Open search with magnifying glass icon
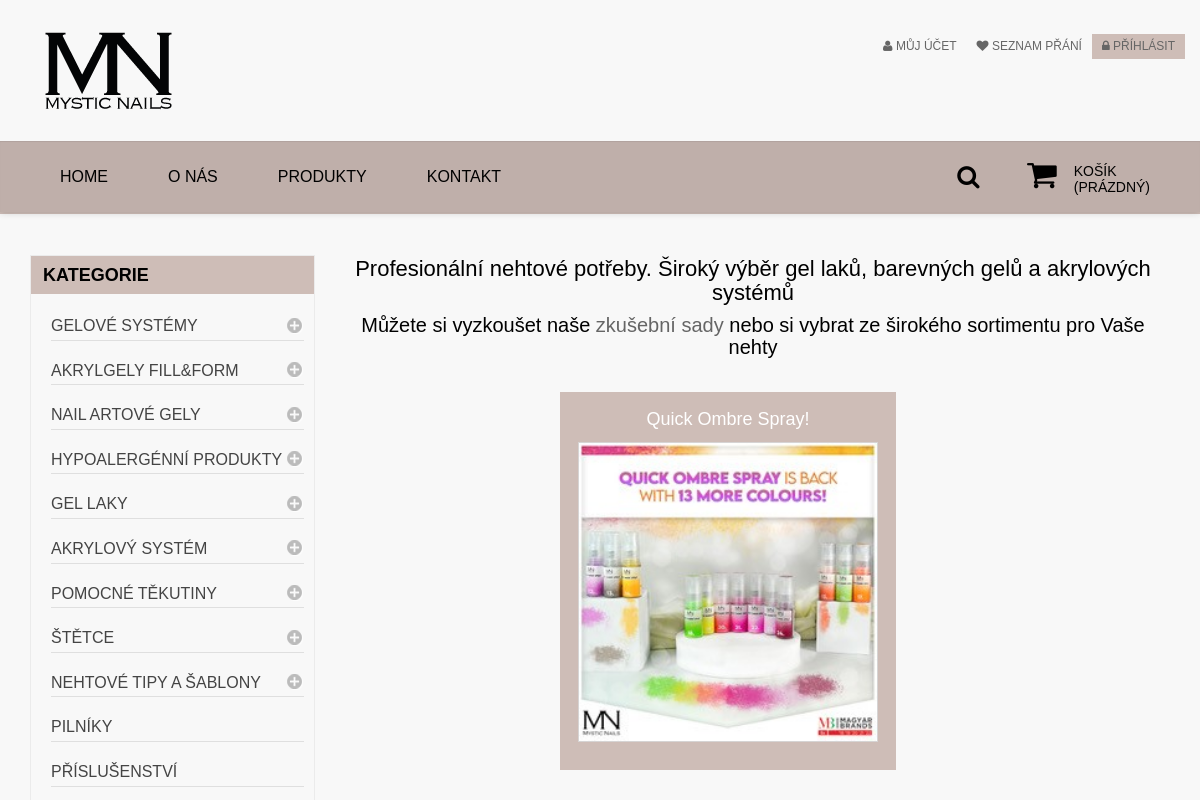The width and height of the screenshot is (1200, 800). click(x=968, y=177)
